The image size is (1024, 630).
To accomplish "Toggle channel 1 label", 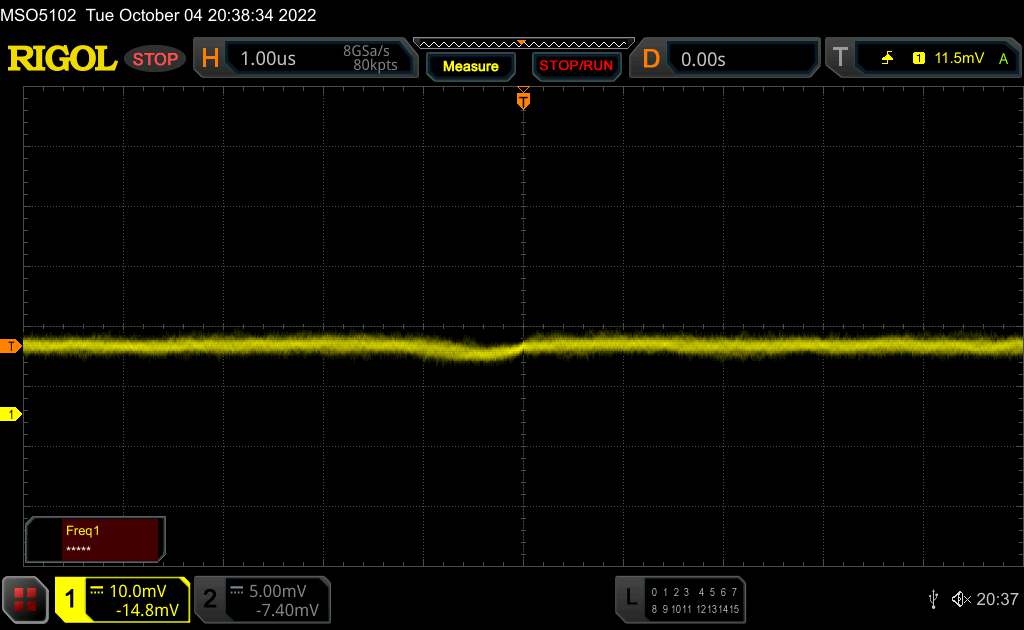I will tap(71, 599).
